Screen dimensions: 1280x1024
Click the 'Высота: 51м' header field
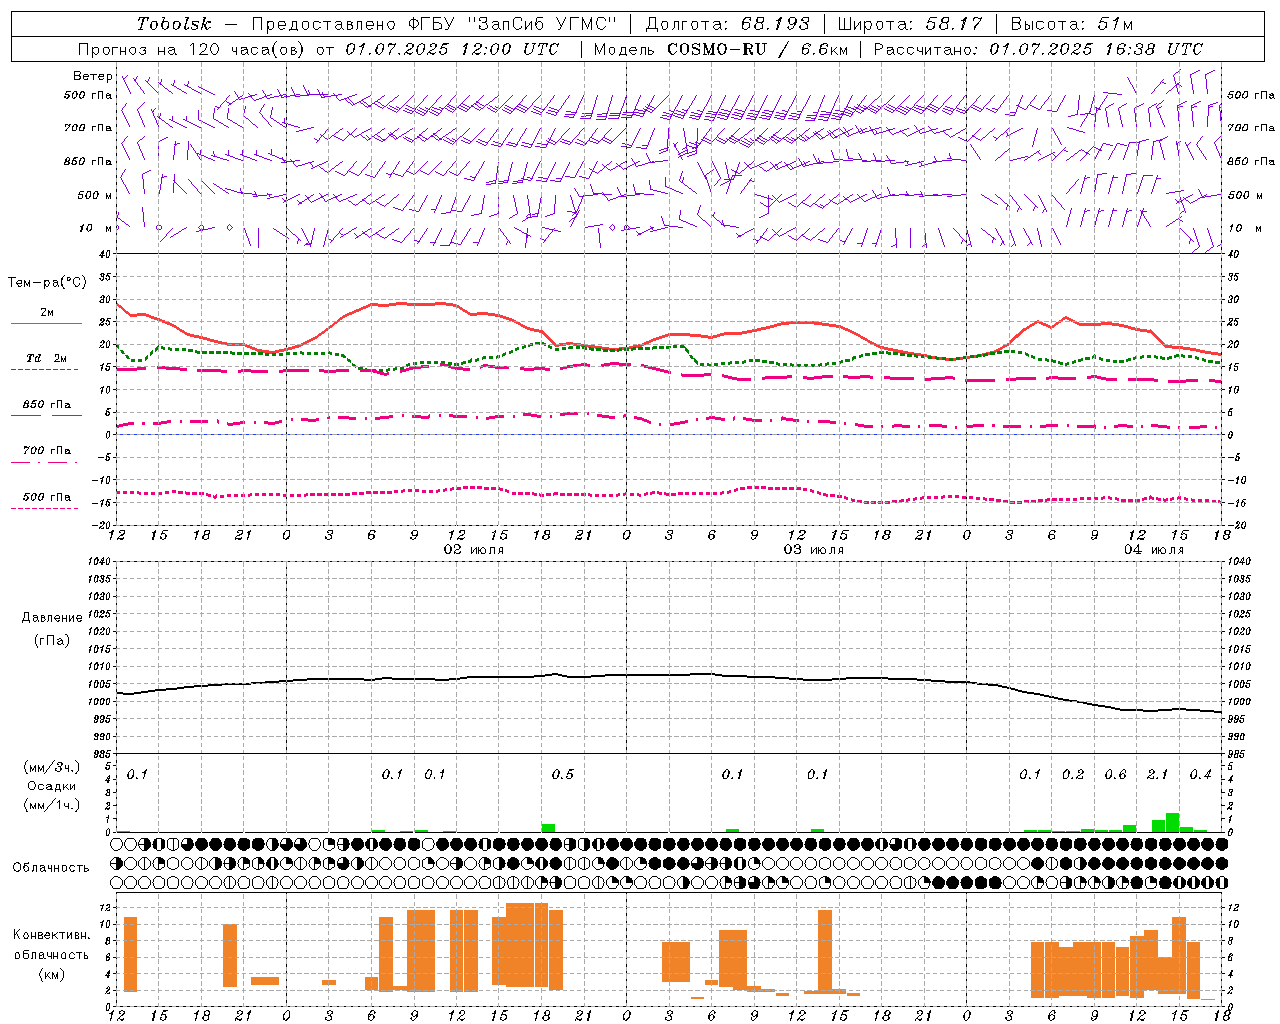[x=1072, y=24]
